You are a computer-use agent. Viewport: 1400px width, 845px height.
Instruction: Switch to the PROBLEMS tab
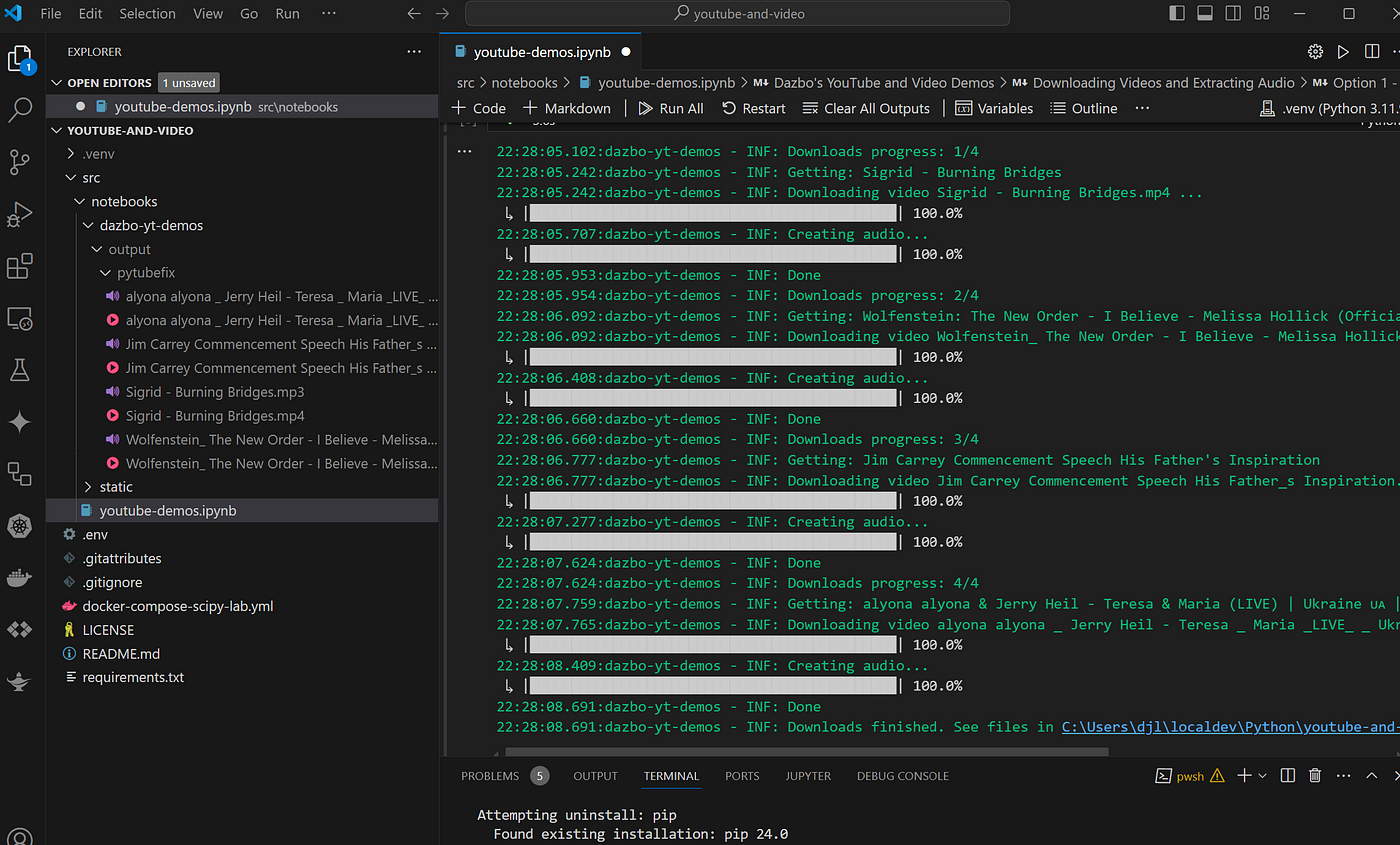(x=490, y=776)
